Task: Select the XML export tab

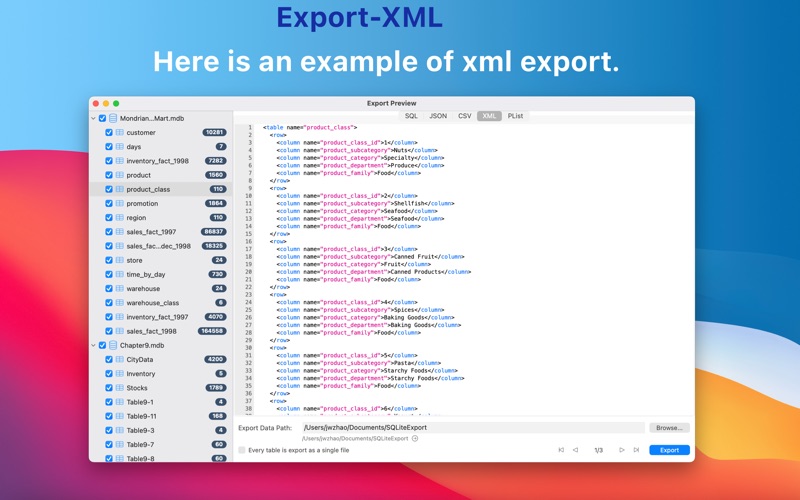Action: point(489,116)
